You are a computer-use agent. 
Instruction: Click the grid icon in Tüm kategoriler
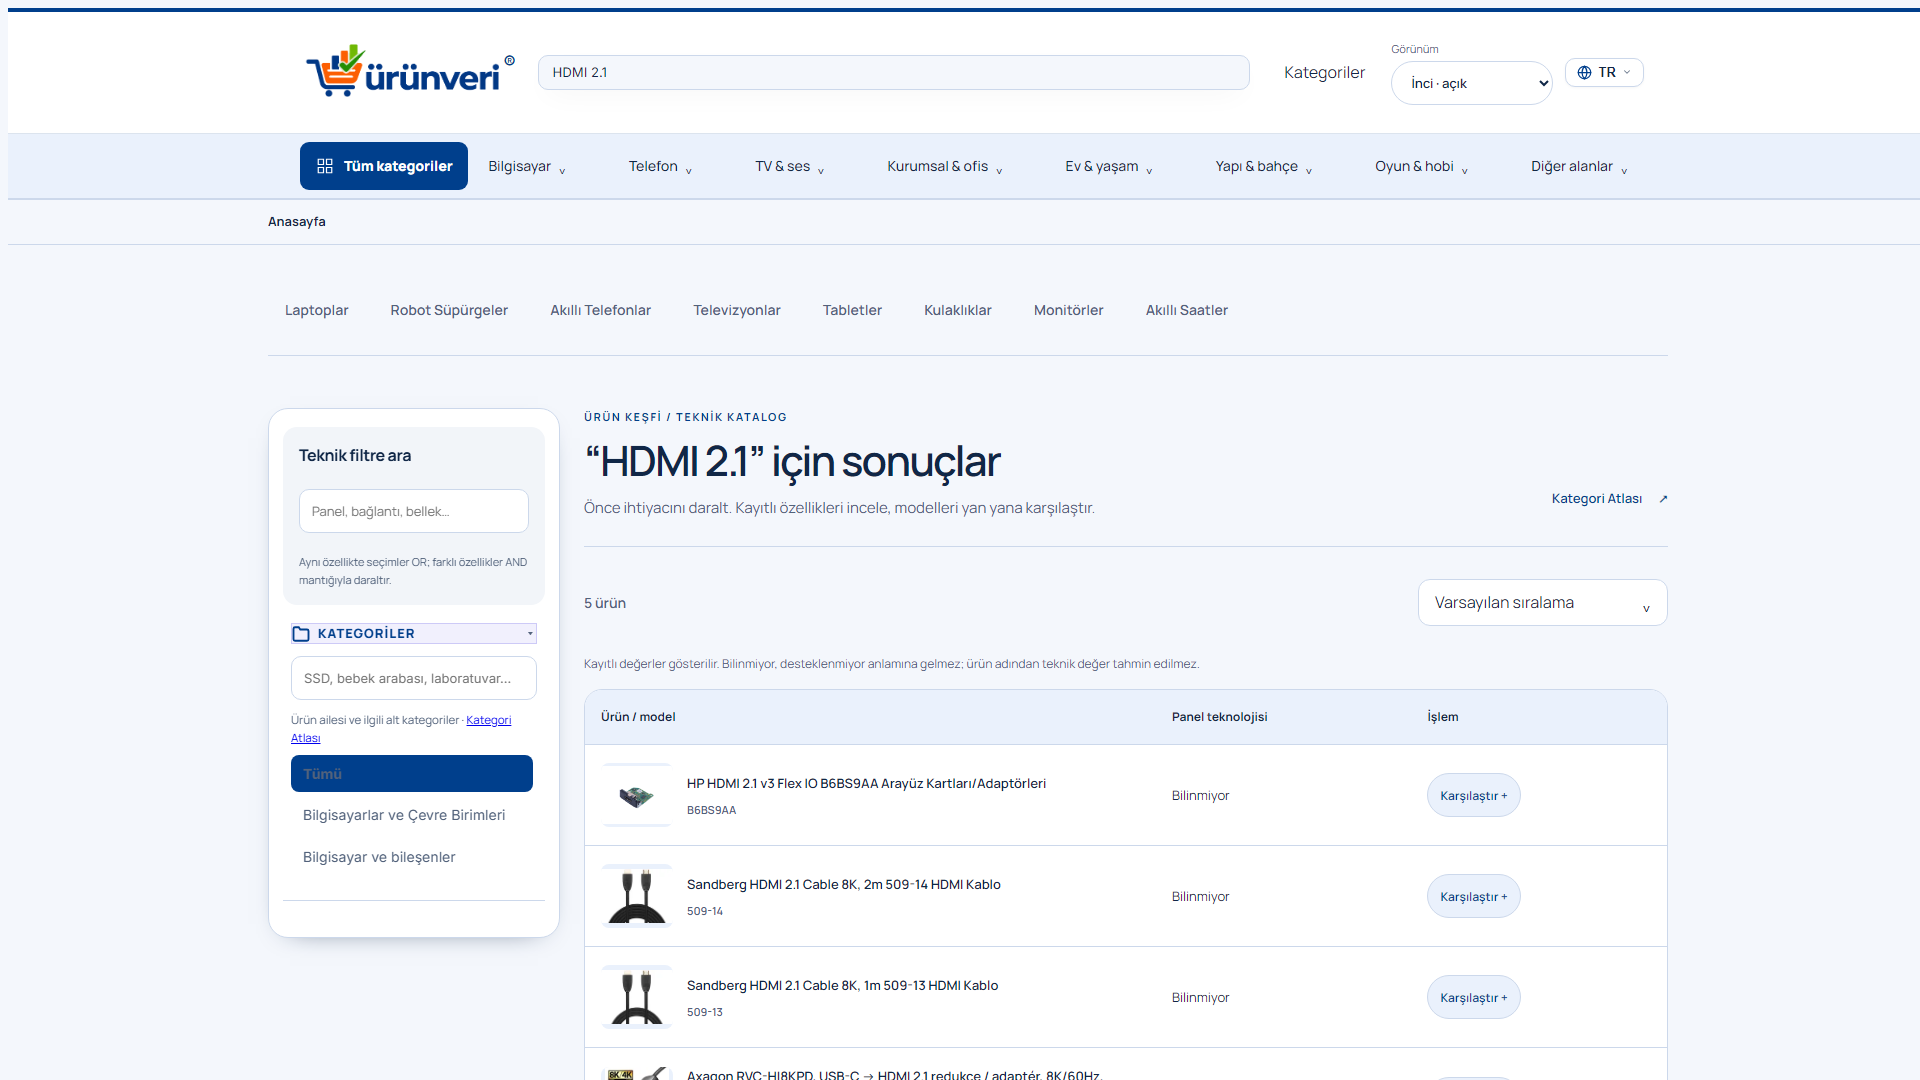point(325,166)
